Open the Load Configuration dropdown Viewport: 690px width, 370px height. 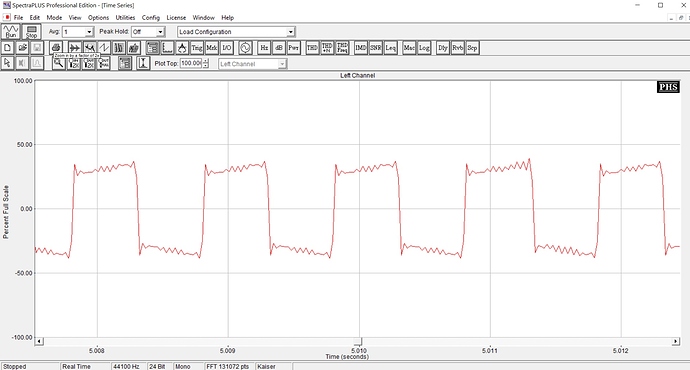290,32
